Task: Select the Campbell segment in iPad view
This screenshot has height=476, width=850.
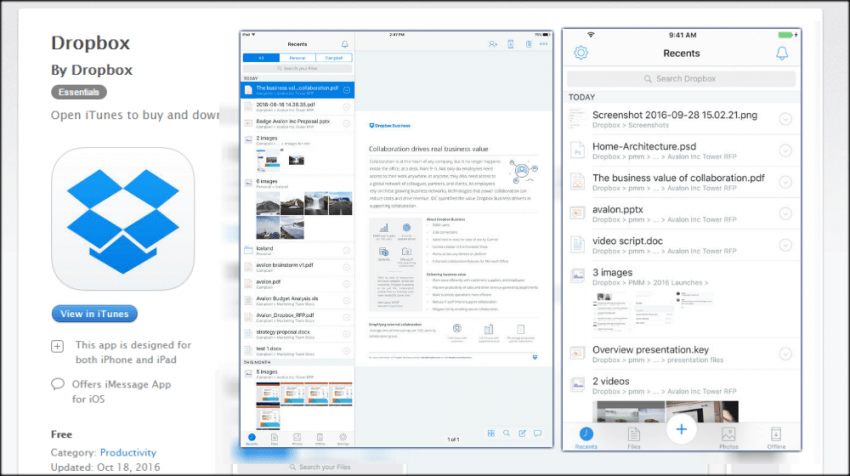Action: [x=334, y=57]
